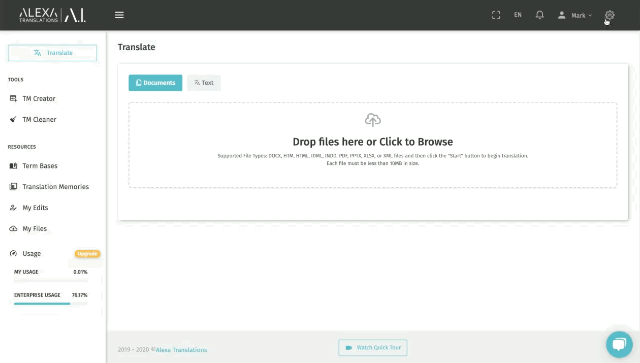The height and width of the screenshot is (363, 640).
Task: Open the EN language selector
Action: 518,15
